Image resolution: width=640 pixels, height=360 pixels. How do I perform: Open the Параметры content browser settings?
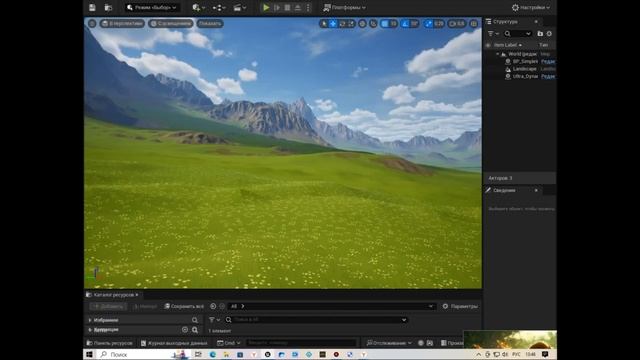pos(460,306)
